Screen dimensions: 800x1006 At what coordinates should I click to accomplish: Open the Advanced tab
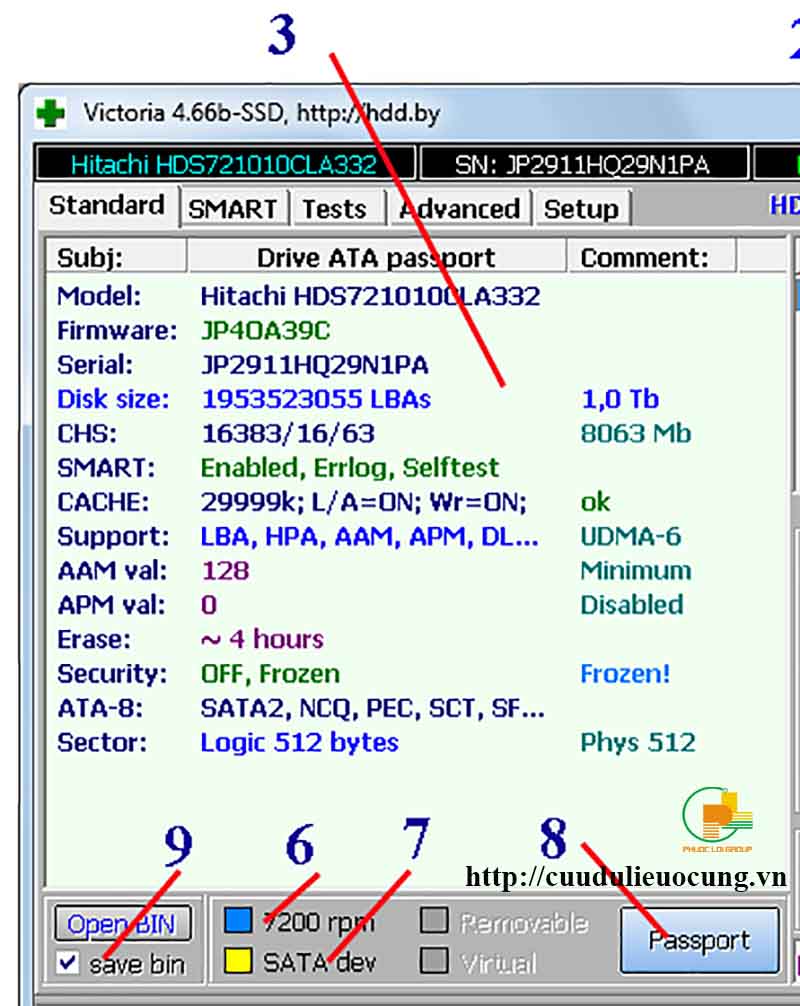(460, 209)
